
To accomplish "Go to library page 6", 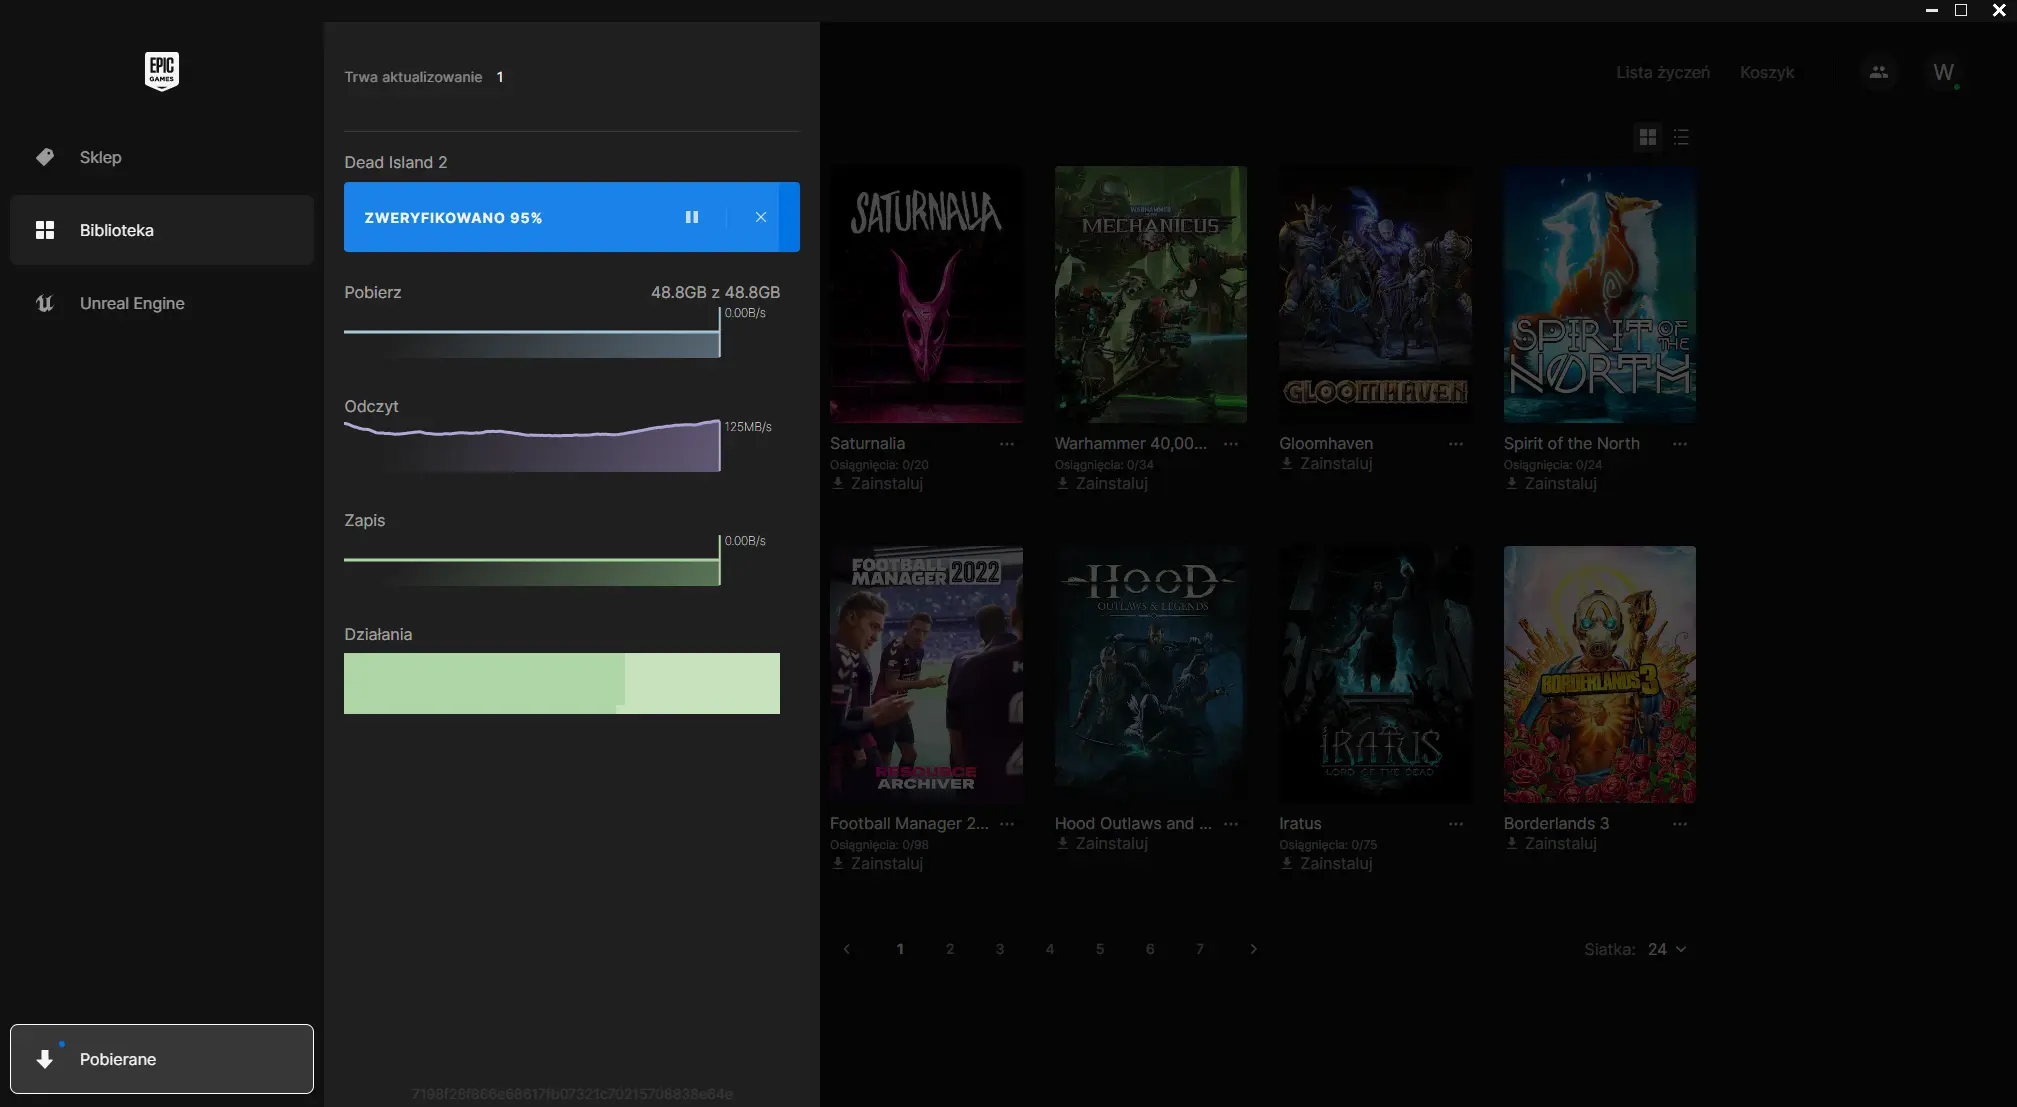I will pos(1150,949).
